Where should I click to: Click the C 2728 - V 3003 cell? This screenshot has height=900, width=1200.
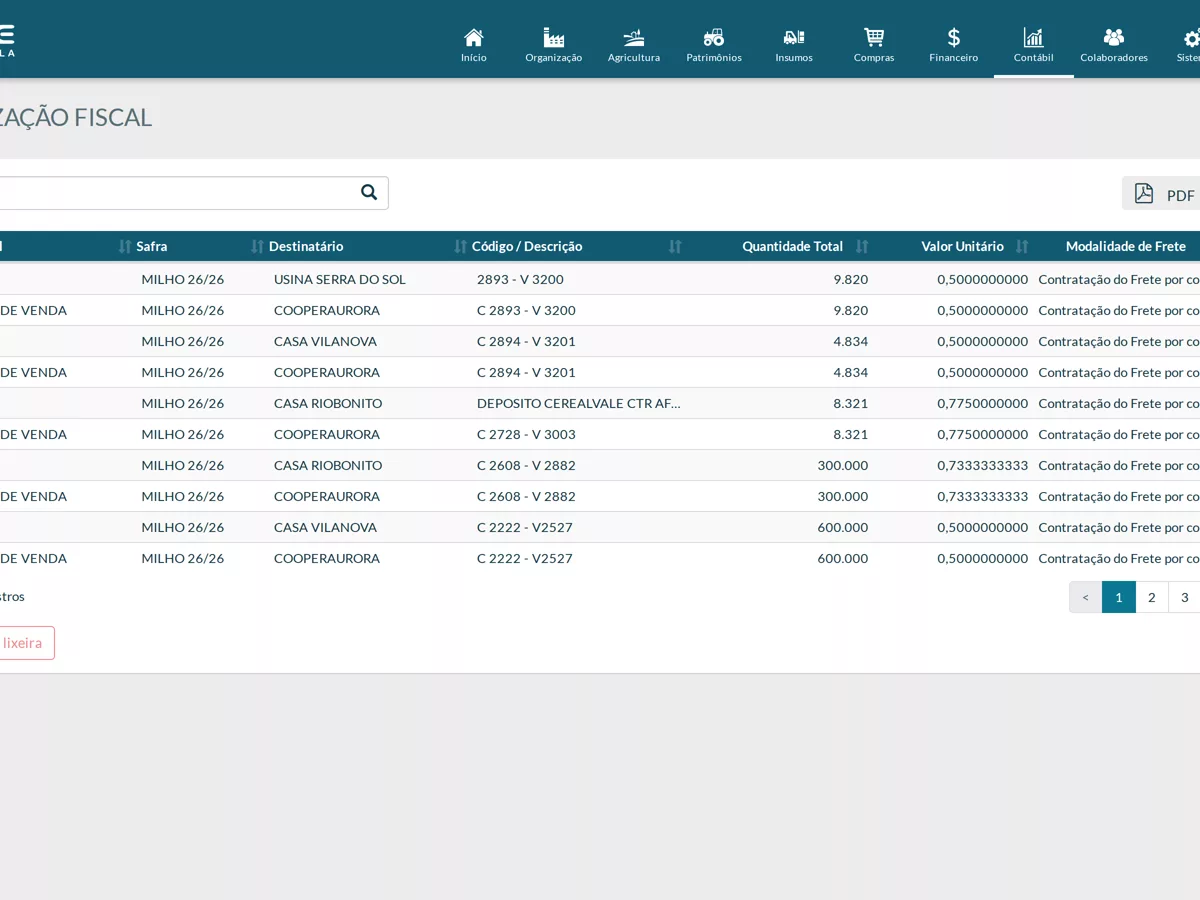[526, 434]
